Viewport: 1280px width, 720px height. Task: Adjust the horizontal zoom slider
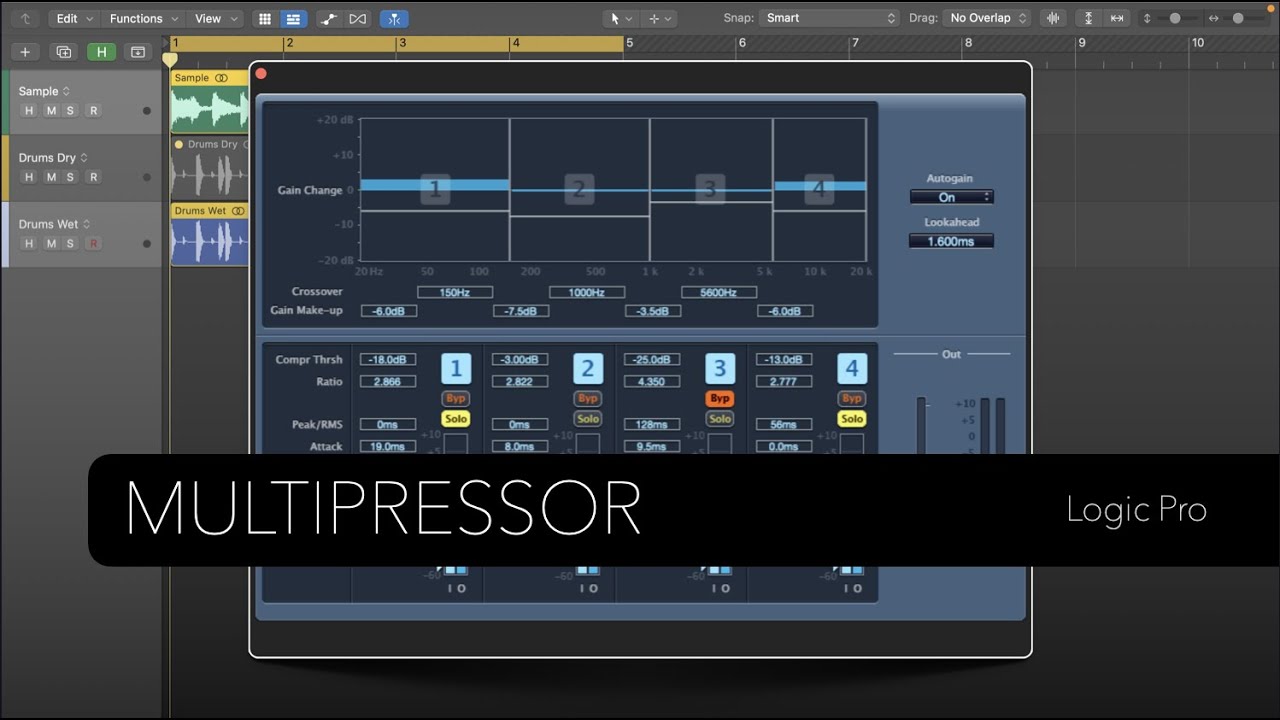(x=1240, y=18)
